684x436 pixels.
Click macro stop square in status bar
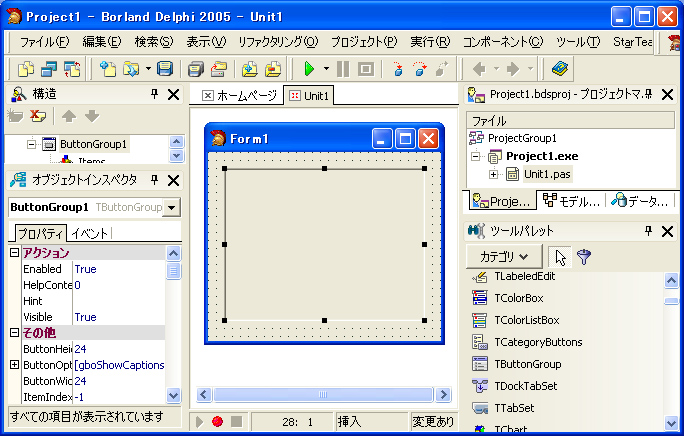point(236,421)
